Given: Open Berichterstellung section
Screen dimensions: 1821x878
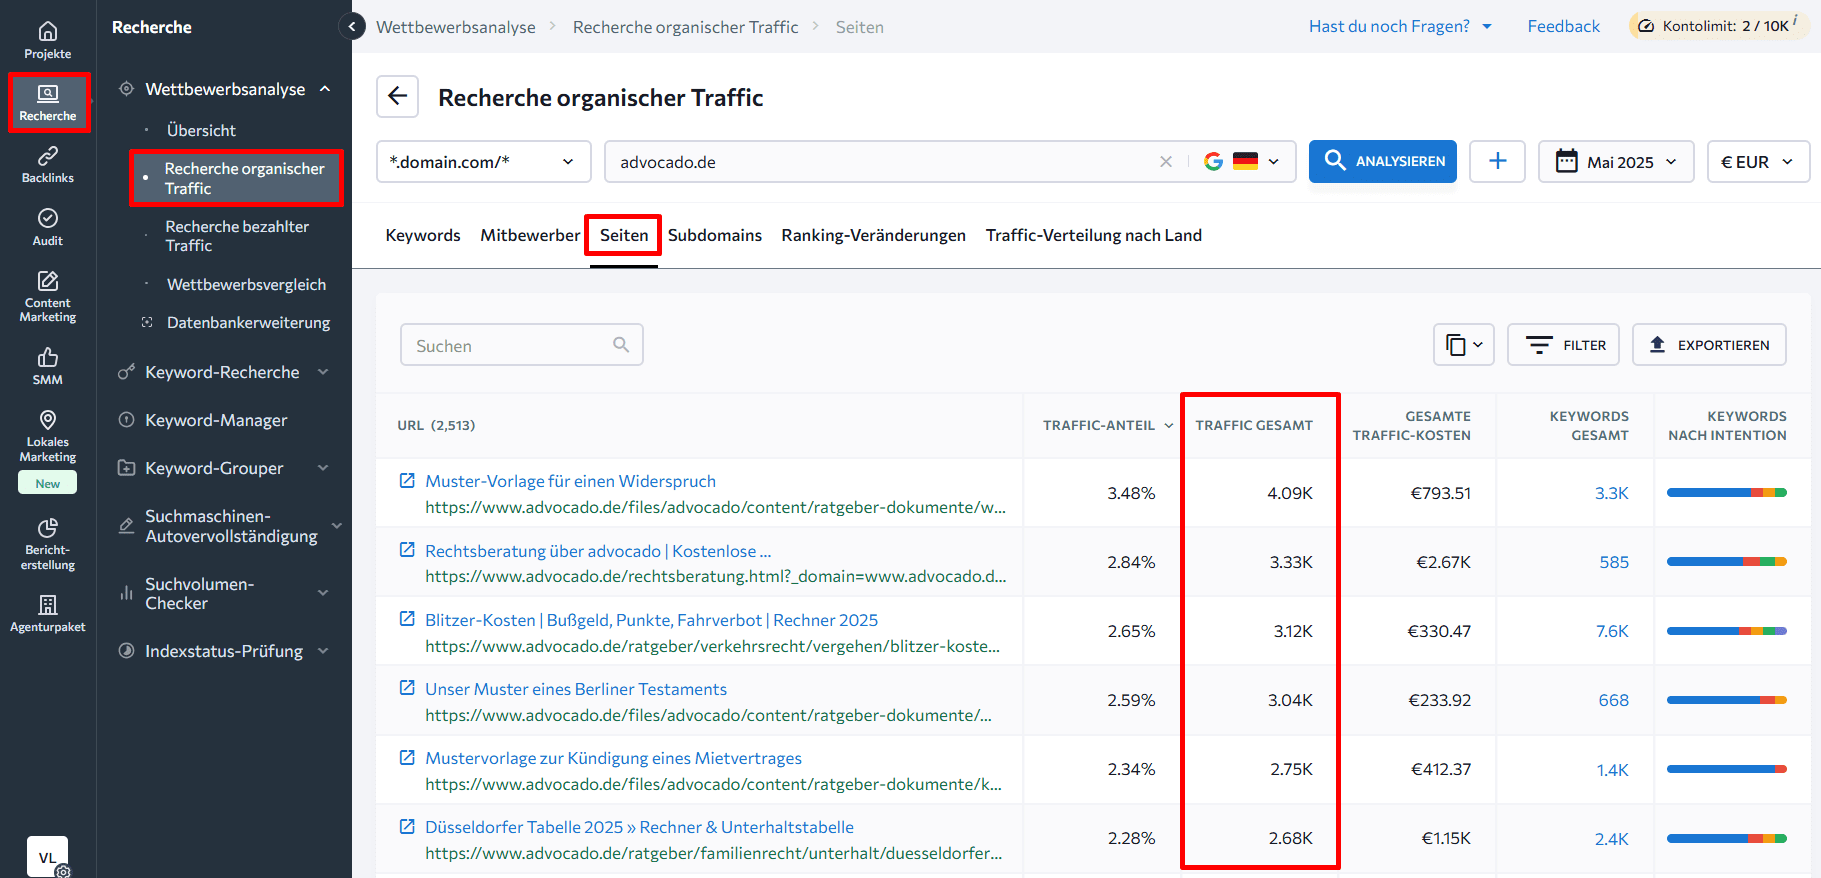Looking at the screenshot, I should pyautogui.click(x=48, y=544).
